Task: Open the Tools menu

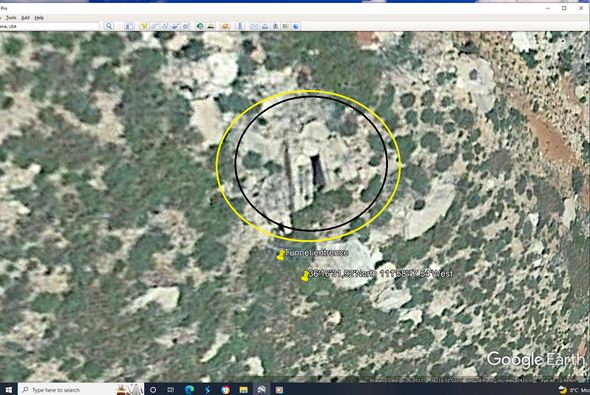Action: (11, 18)
